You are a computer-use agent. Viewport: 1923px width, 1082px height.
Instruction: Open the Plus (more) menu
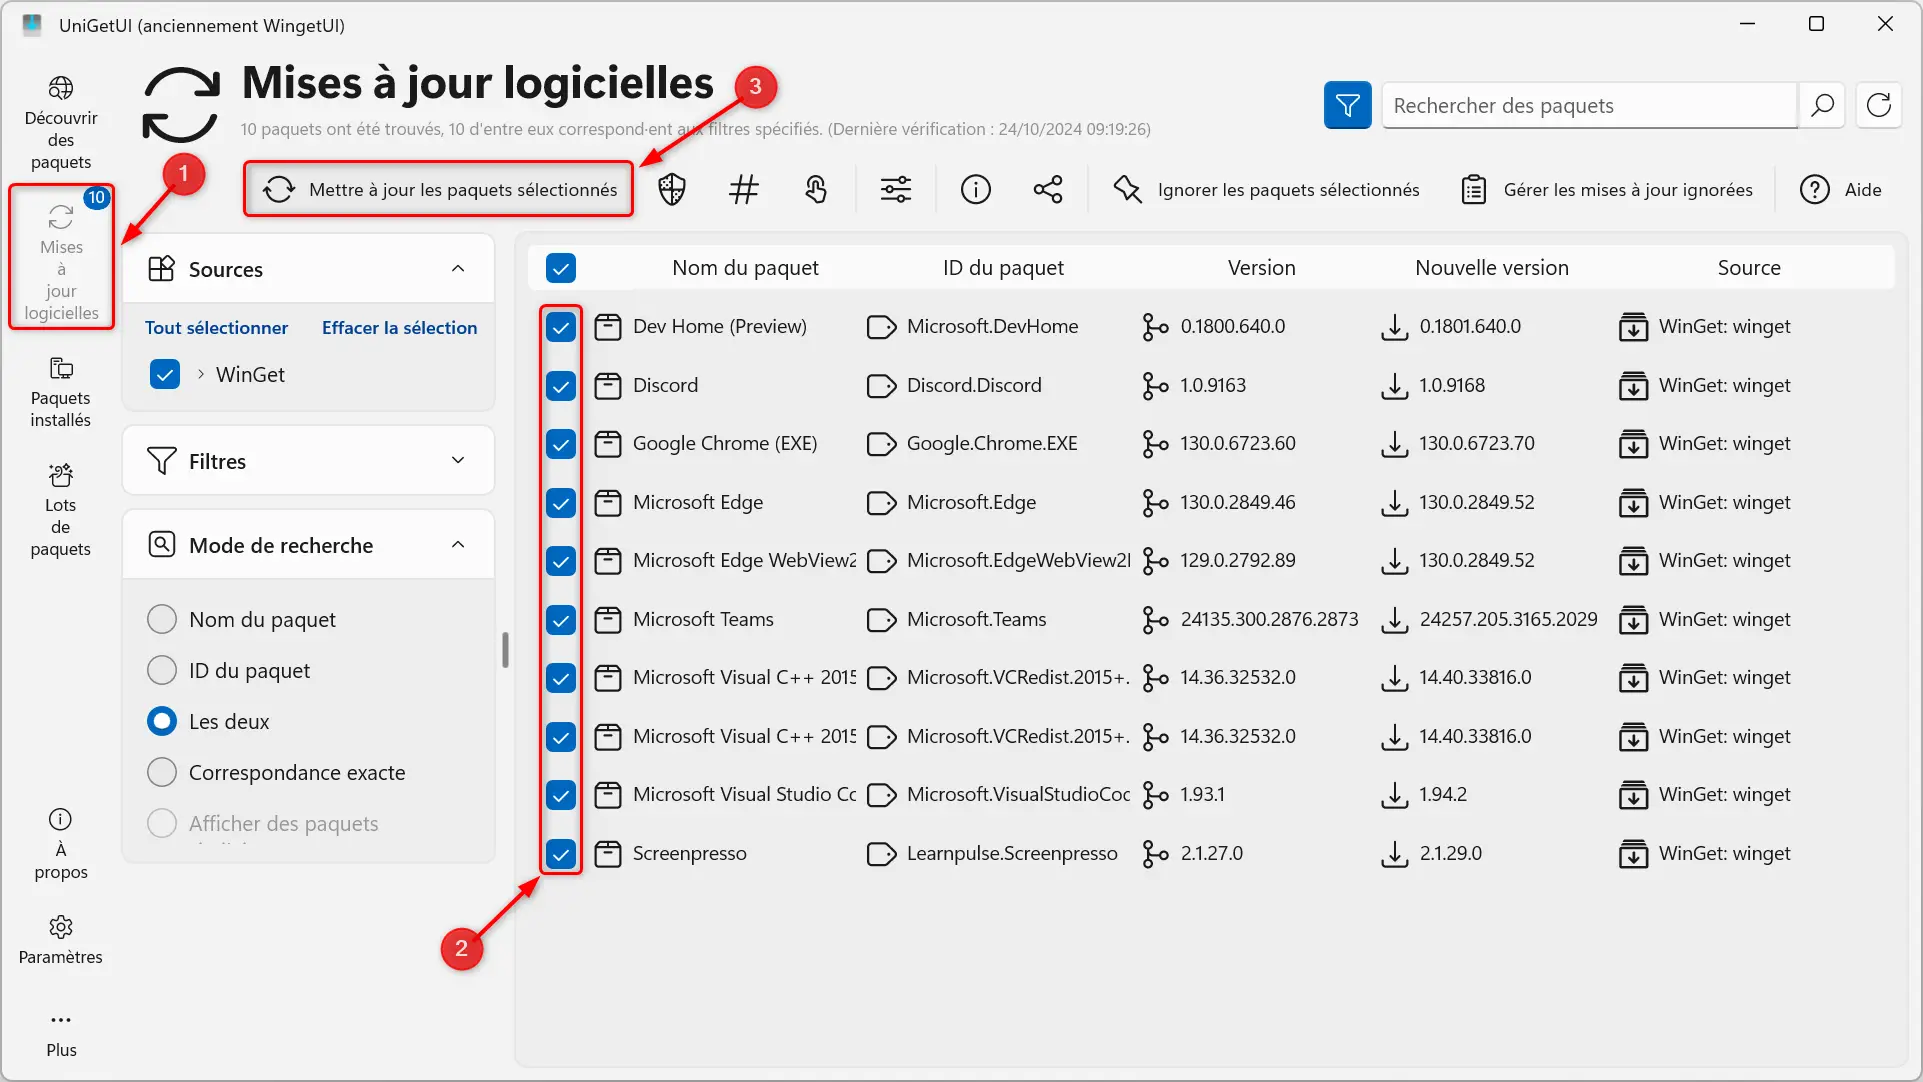click(61, 1033)
